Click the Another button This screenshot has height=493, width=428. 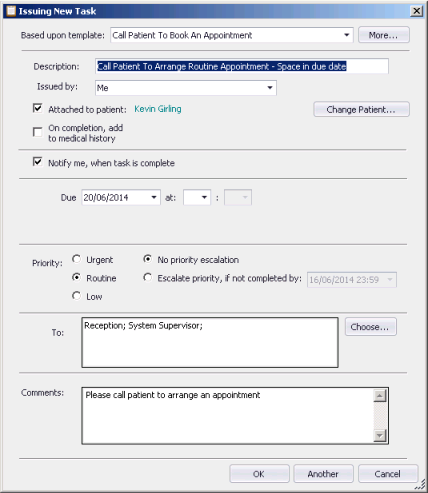coord(323,474)
